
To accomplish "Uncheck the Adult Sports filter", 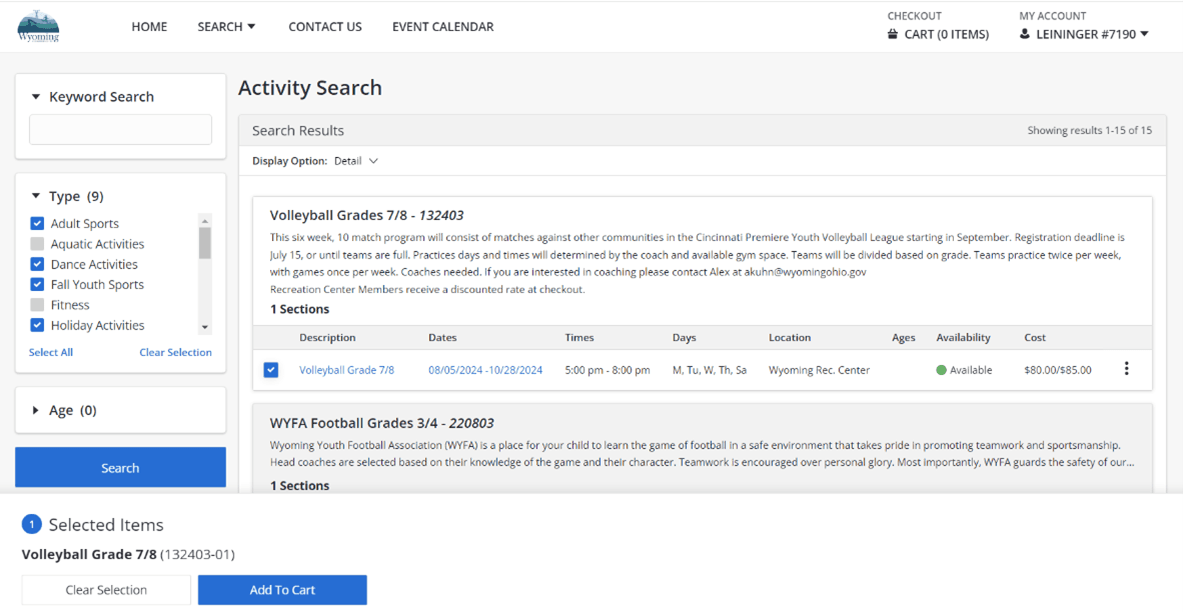I will coord(37,224).
